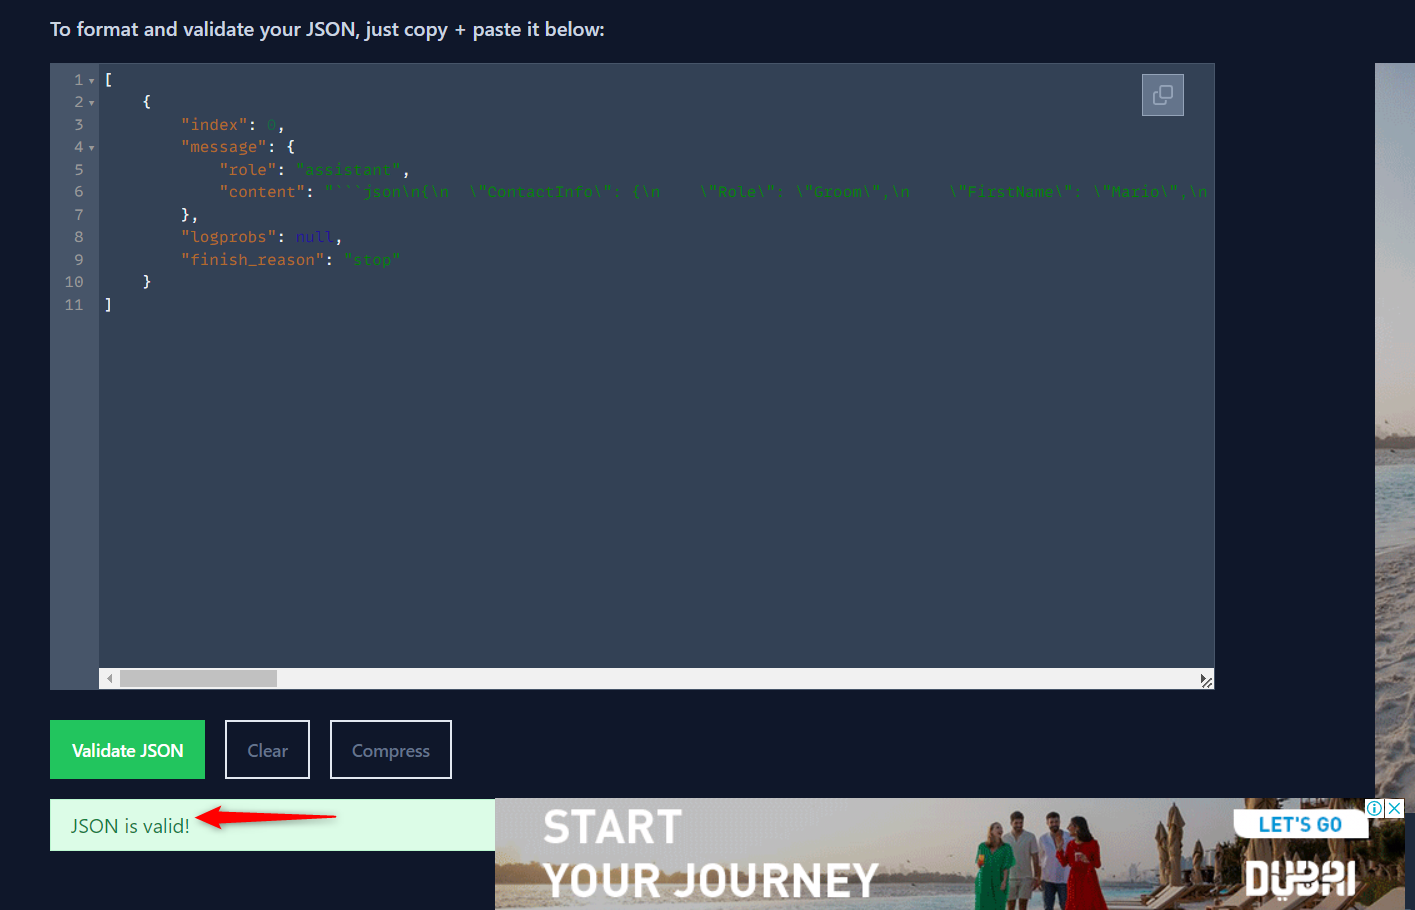This screenshot has width=1415, height=910.
Task: Collapse the fold arrow on line 2
Action: click(x=92, y=103)
